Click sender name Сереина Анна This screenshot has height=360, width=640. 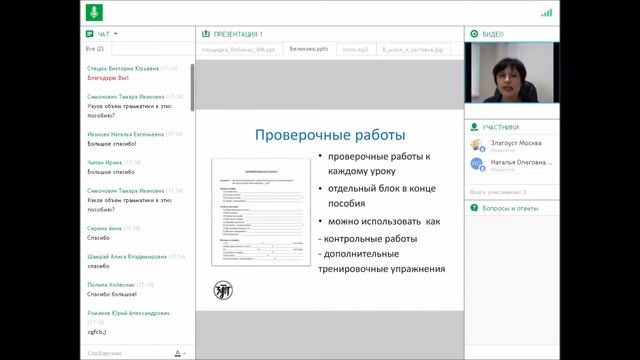104,228
